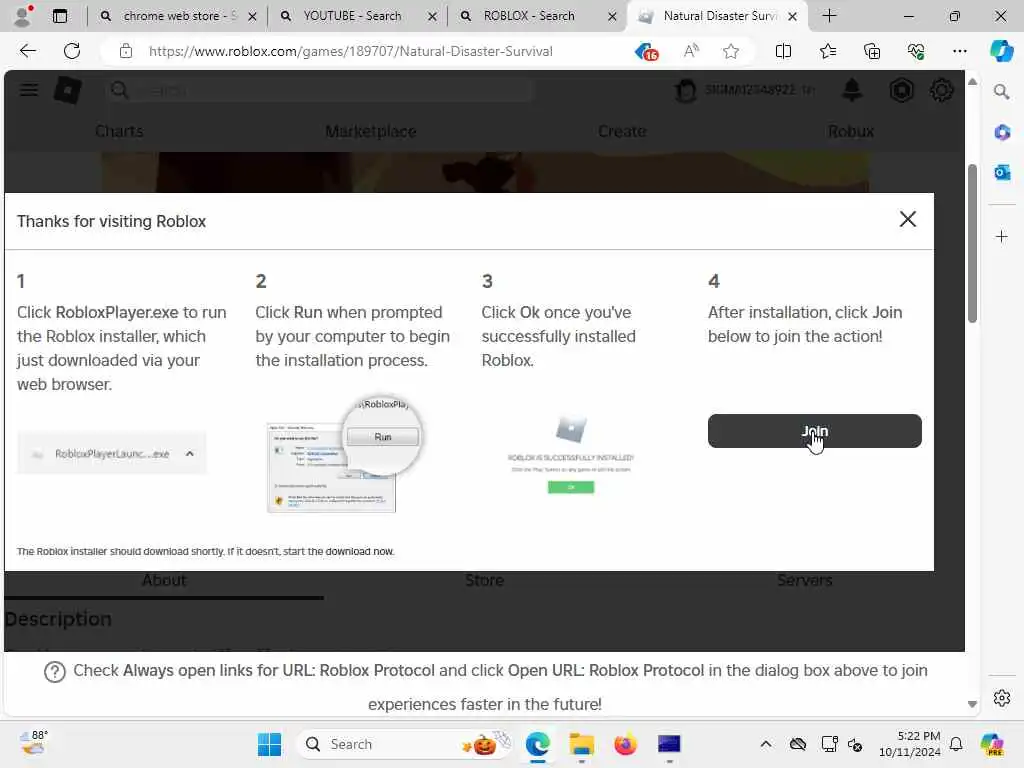Open Read aloud icon in address bar
Image resolution: width=1024 pixels, height=768 pixels.
pyautogui.click(x=691, y=51)
